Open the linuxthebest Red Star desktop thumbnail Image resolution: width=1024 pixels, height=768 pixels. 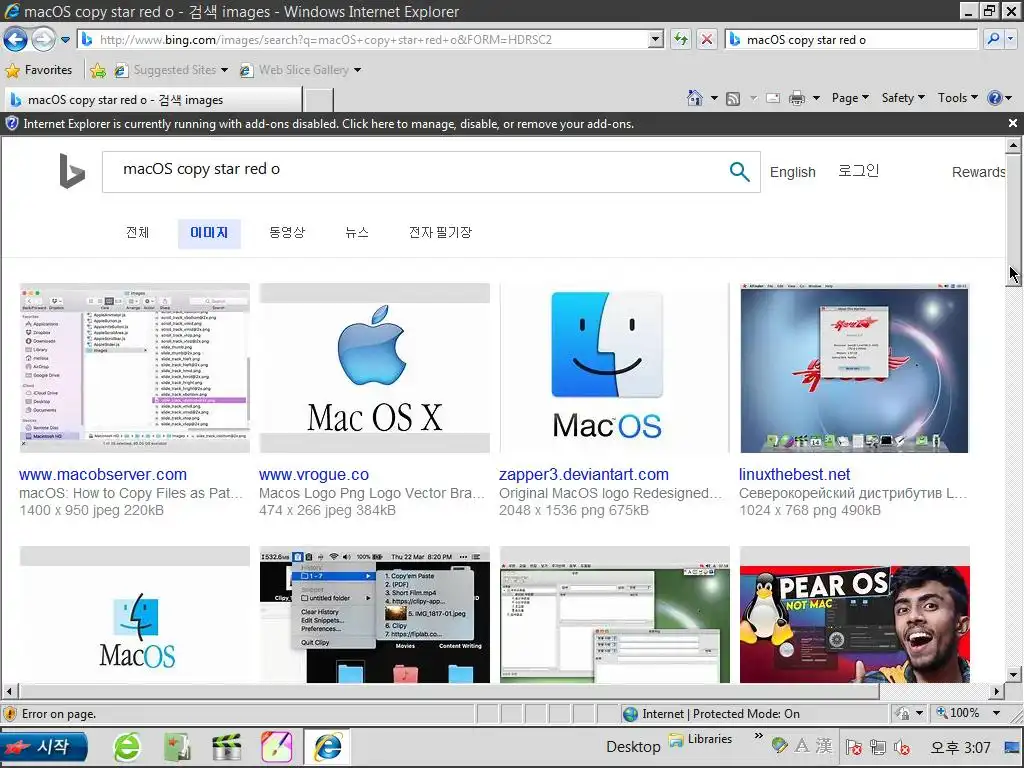(x=854, y=368)
